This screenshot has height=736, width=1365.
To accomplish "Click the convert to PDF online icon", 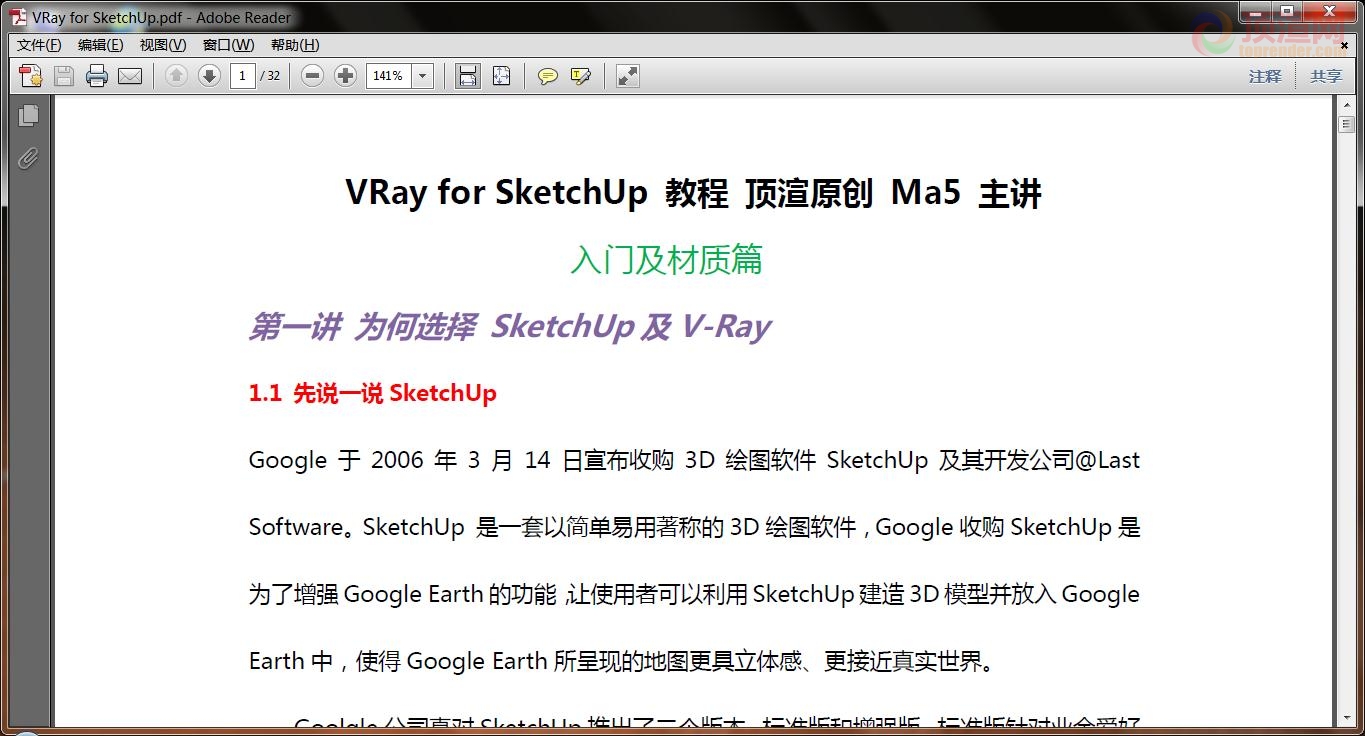I will [x=31, y=76].
